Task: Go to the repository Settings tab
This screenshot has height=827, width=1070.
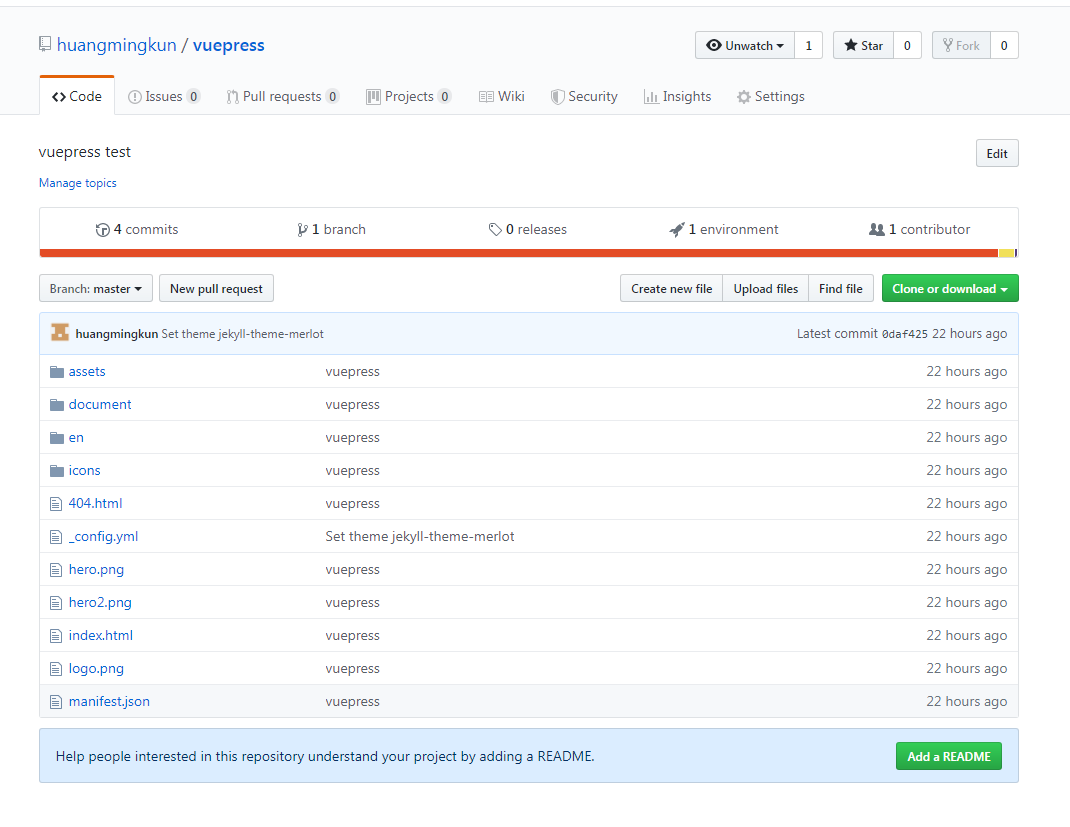Action: tap(770, 97)
